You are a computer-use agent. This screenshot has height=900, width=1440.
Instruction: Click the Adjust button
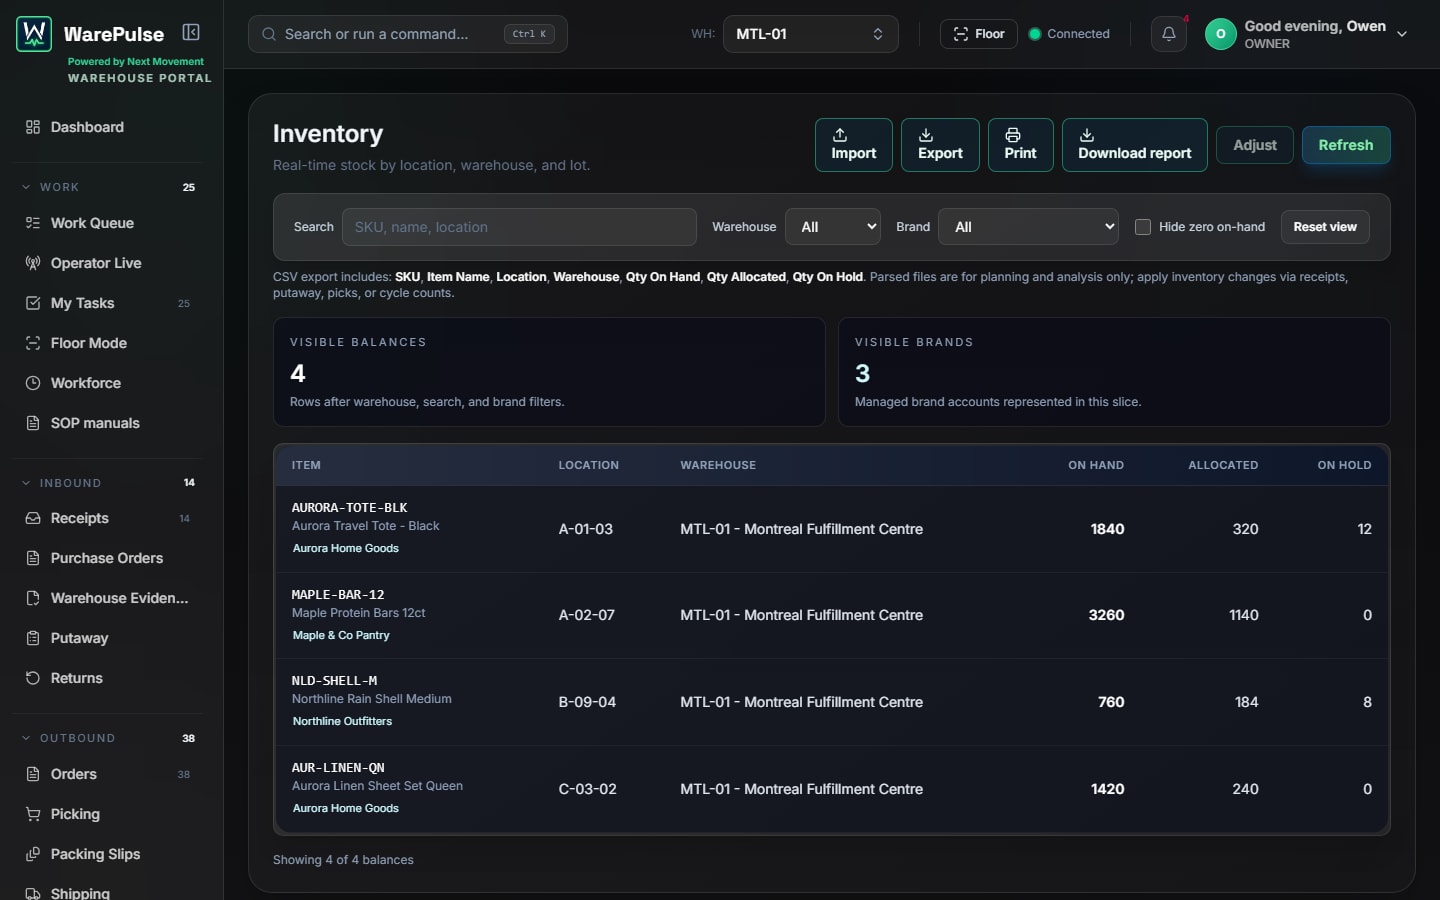coord(1255,145)
